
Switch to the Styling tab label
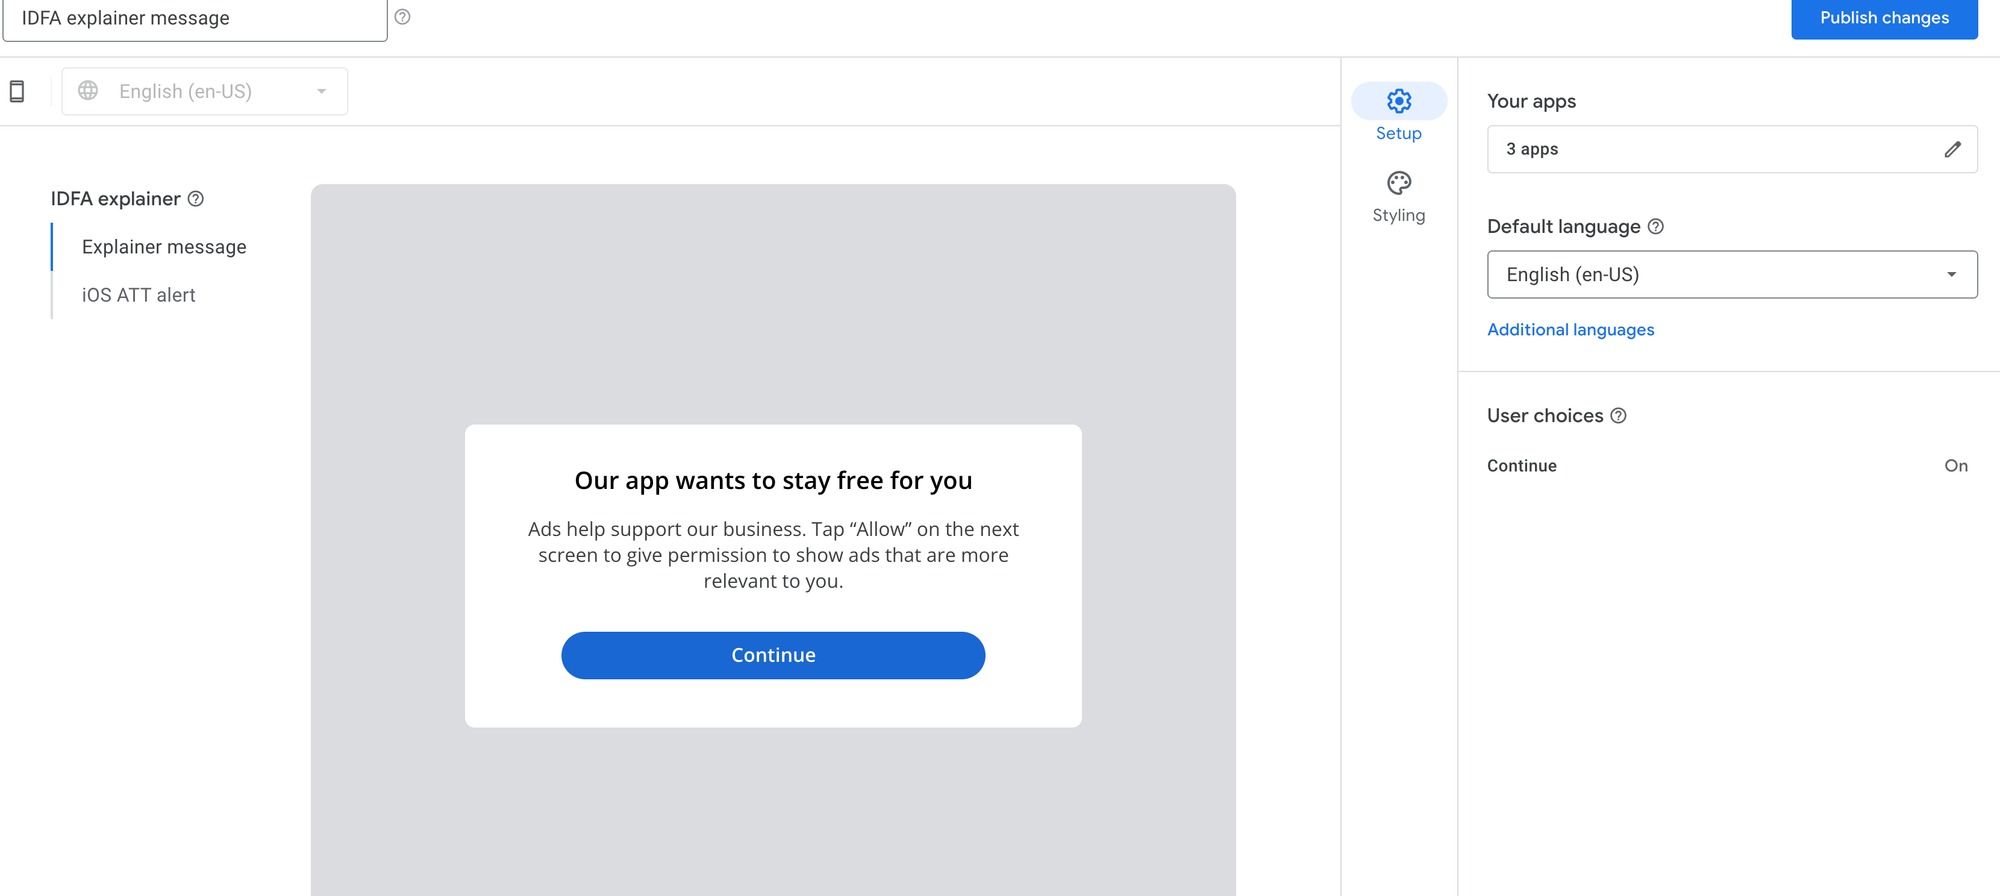pyautogui.click(x=1399, y=216)
